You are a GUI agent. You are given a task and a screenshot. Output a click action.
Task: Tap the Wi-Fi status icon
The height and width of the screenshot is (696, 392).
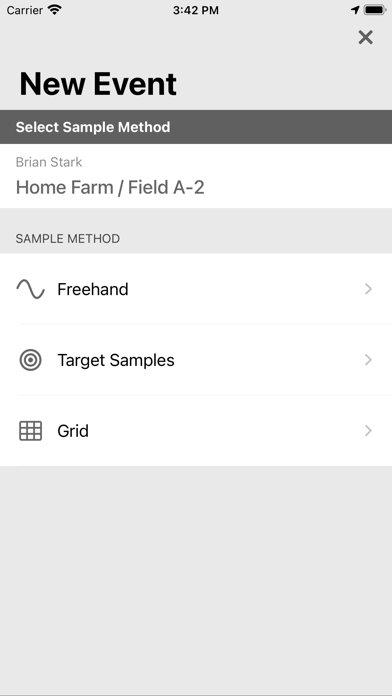(x=55, y=10)
